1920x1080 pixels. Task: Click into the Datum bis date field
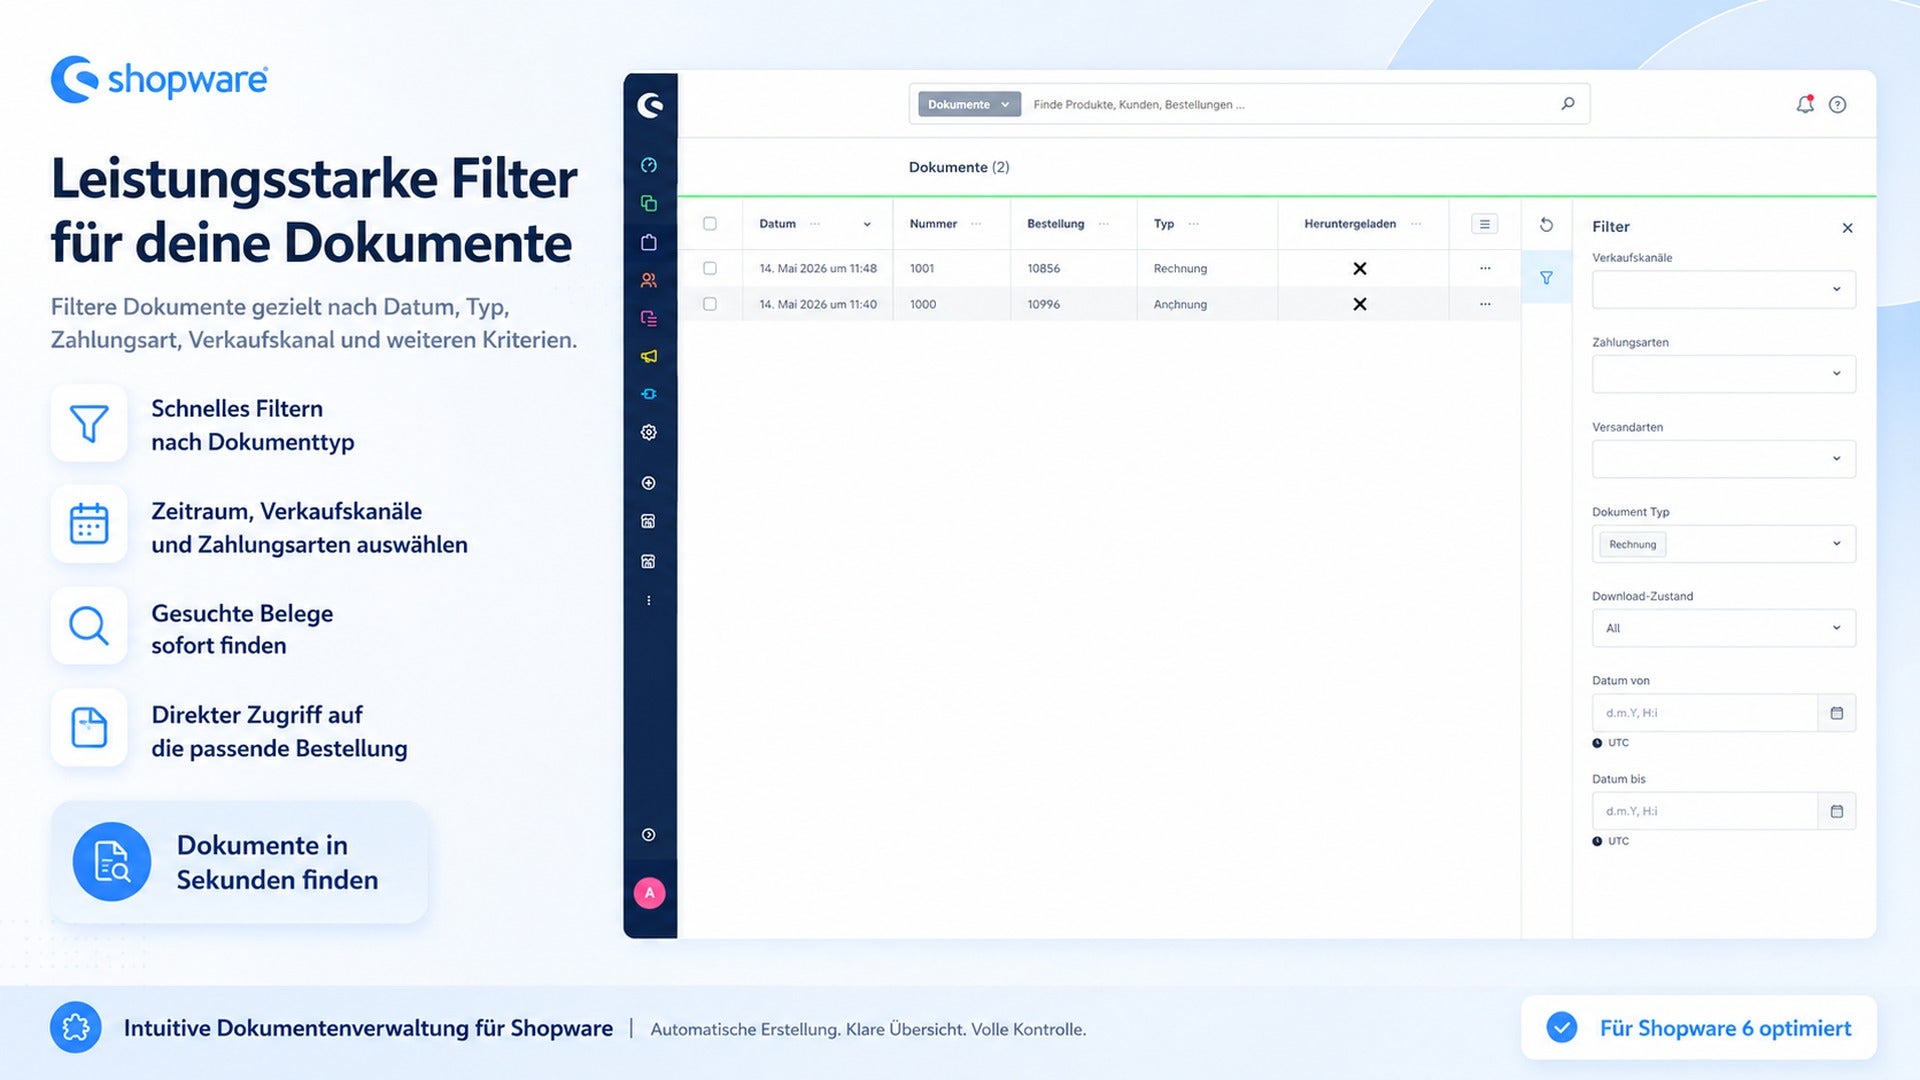(1705, 811)
